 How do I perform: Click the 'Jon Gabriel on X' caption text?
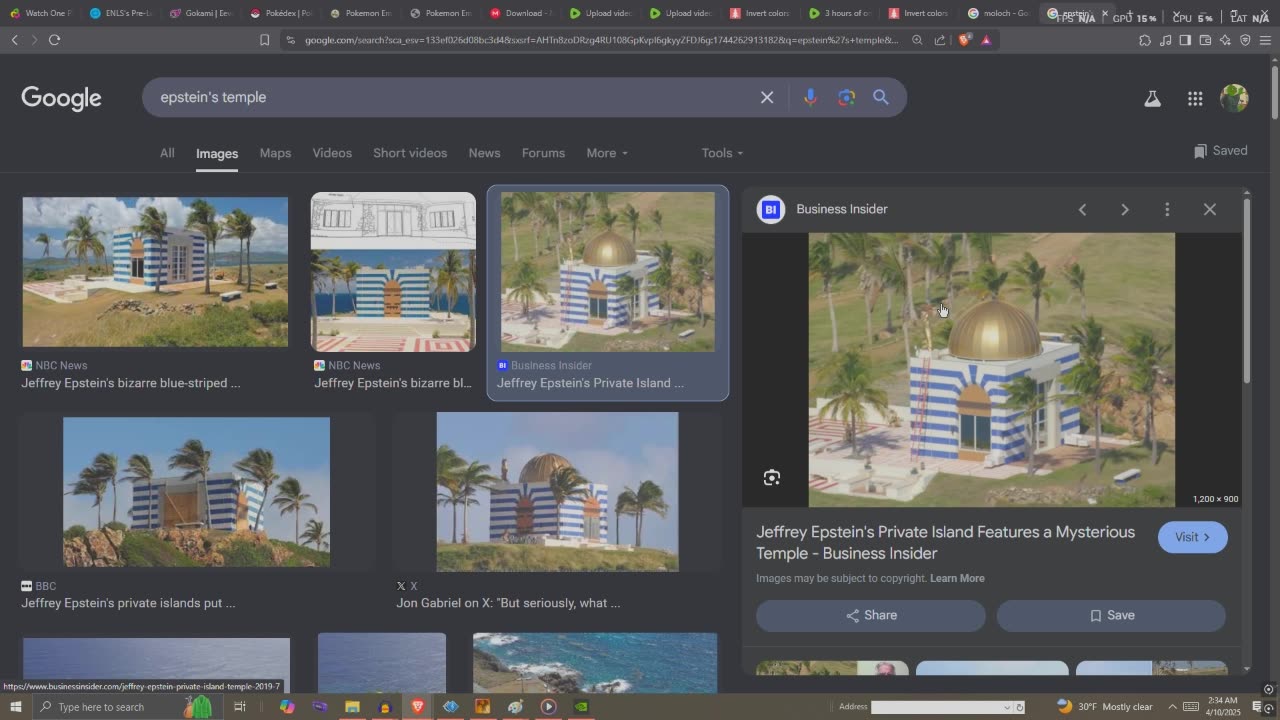[508, 603]
